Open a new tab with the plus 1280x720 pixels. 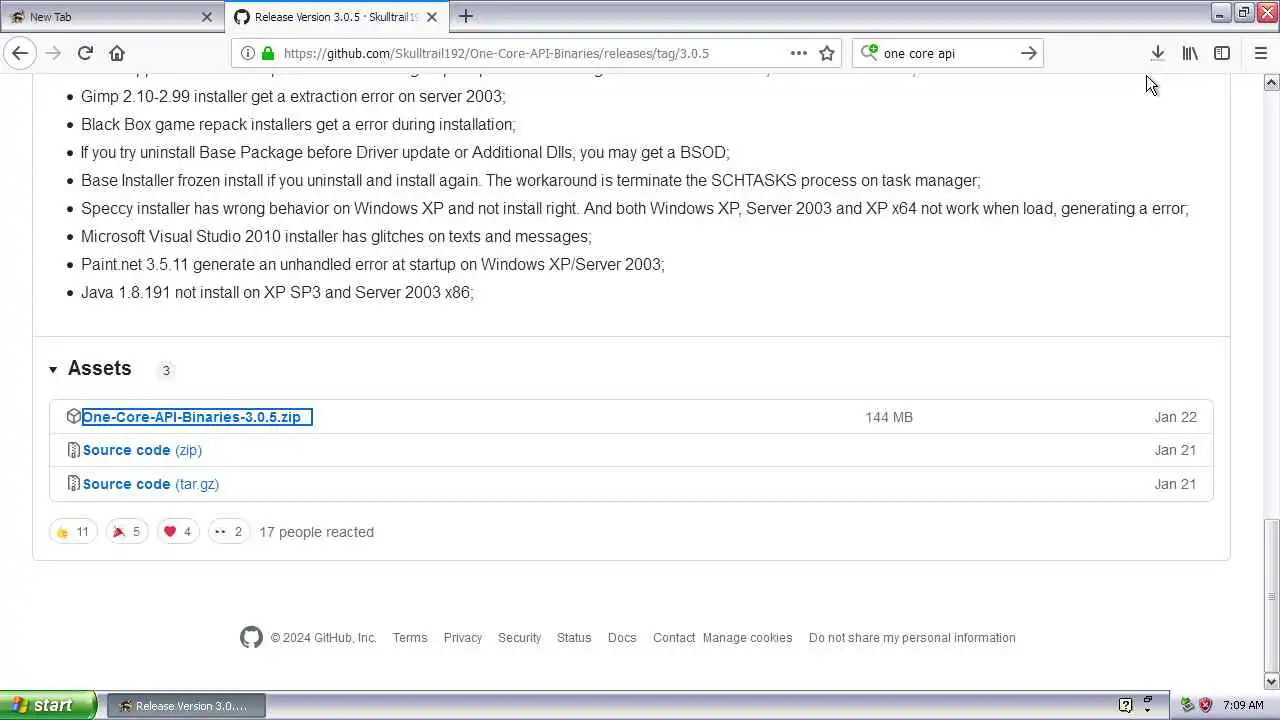(x=466, y=16)
